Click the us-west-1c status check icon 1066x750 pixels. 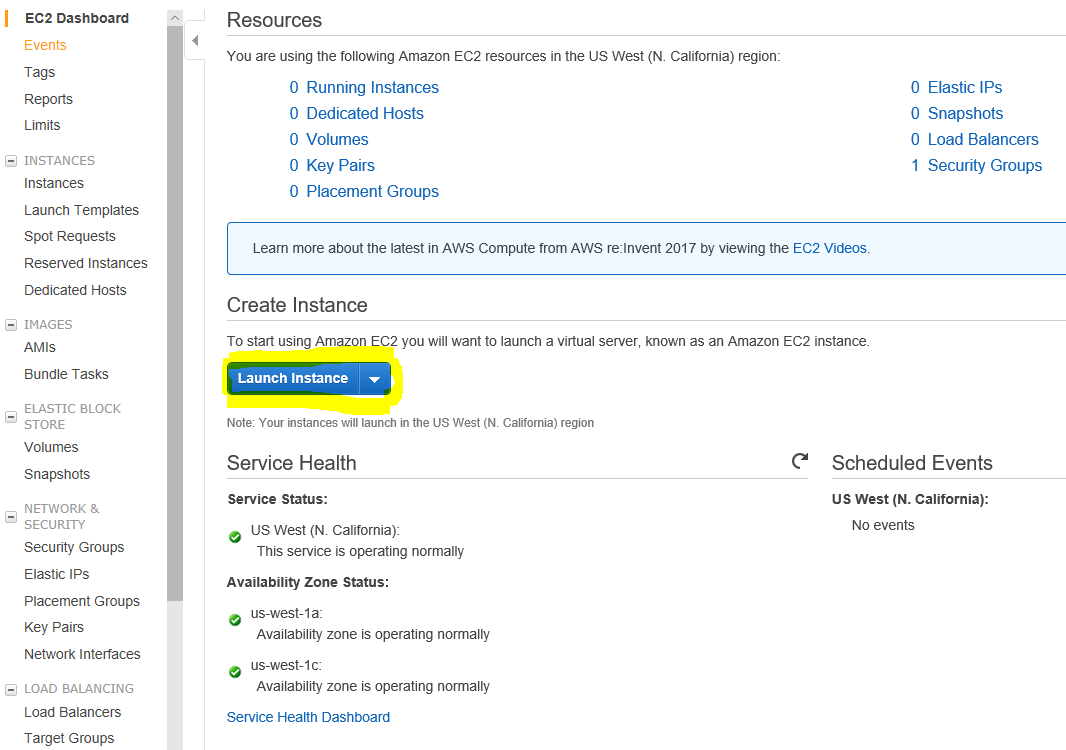pyautogui.click(x=235, y=672)
